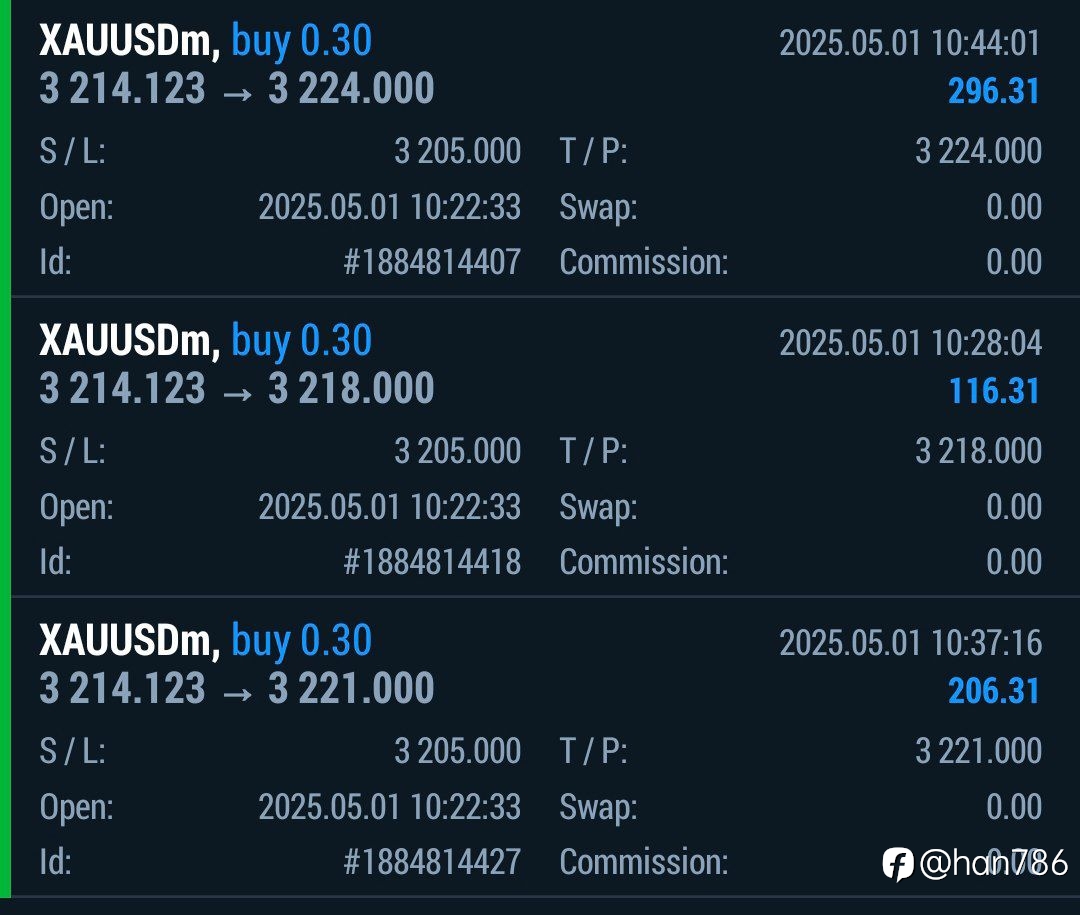Open the @han786 watermark handle

[x=994, y=863]
